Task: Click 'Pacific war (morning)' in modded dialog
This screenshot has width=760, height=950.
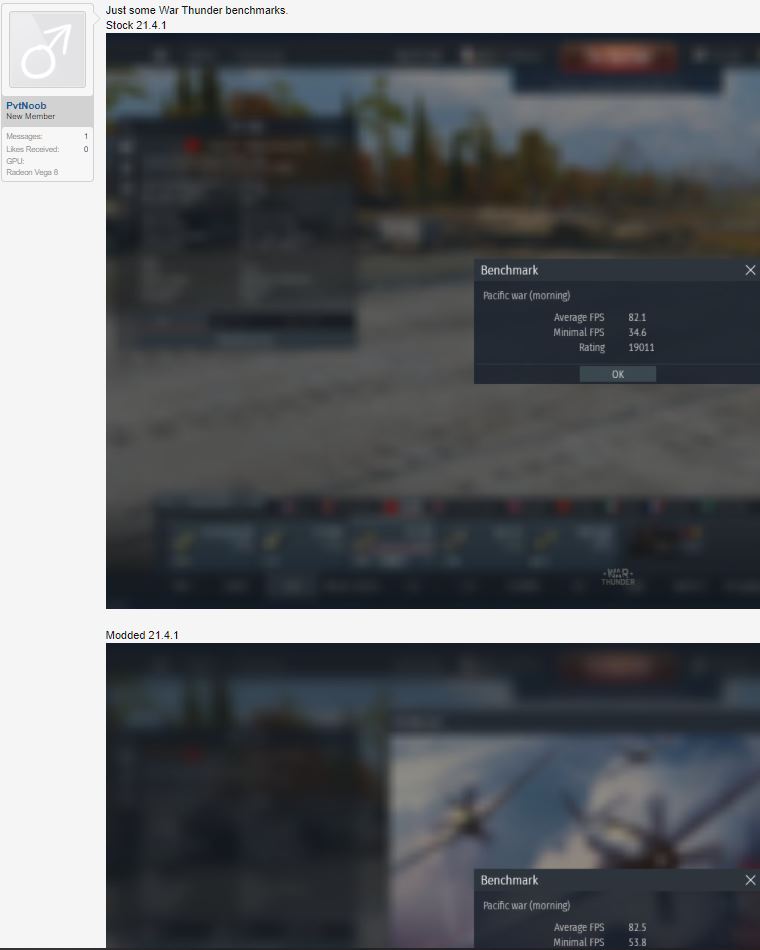Action: click(x=526, y=906)
